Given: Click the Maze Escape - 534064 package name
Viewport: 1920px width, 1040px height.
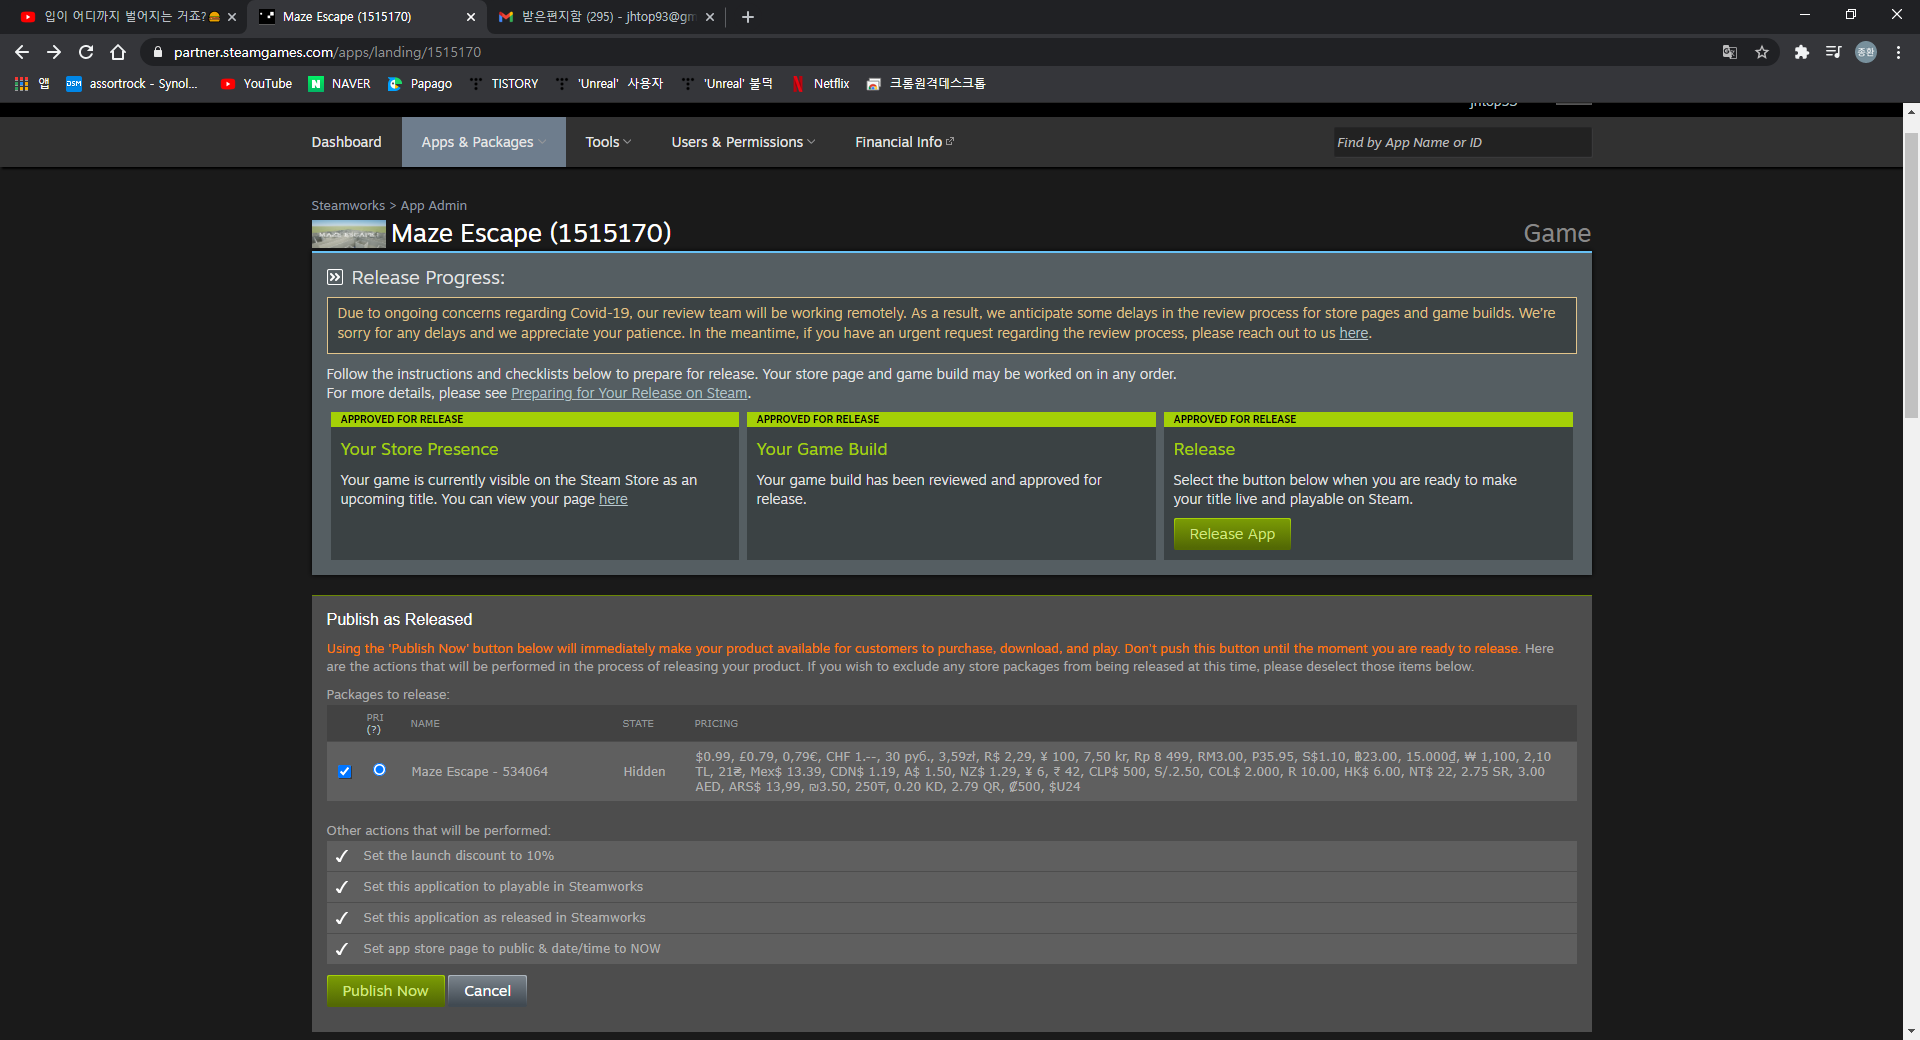Looking at the screenshot, I should click(x=479, y=771).
